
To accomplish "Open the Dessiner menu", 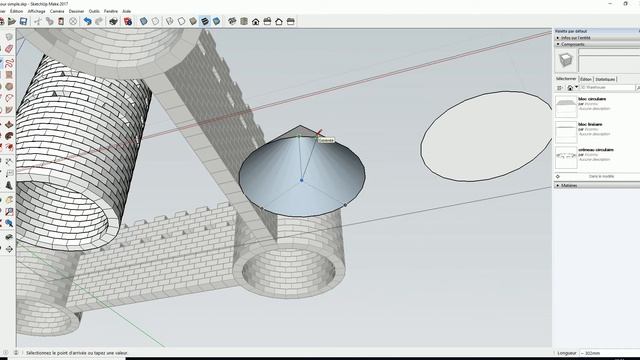I will pyautogui.click(x=76, y=11).
